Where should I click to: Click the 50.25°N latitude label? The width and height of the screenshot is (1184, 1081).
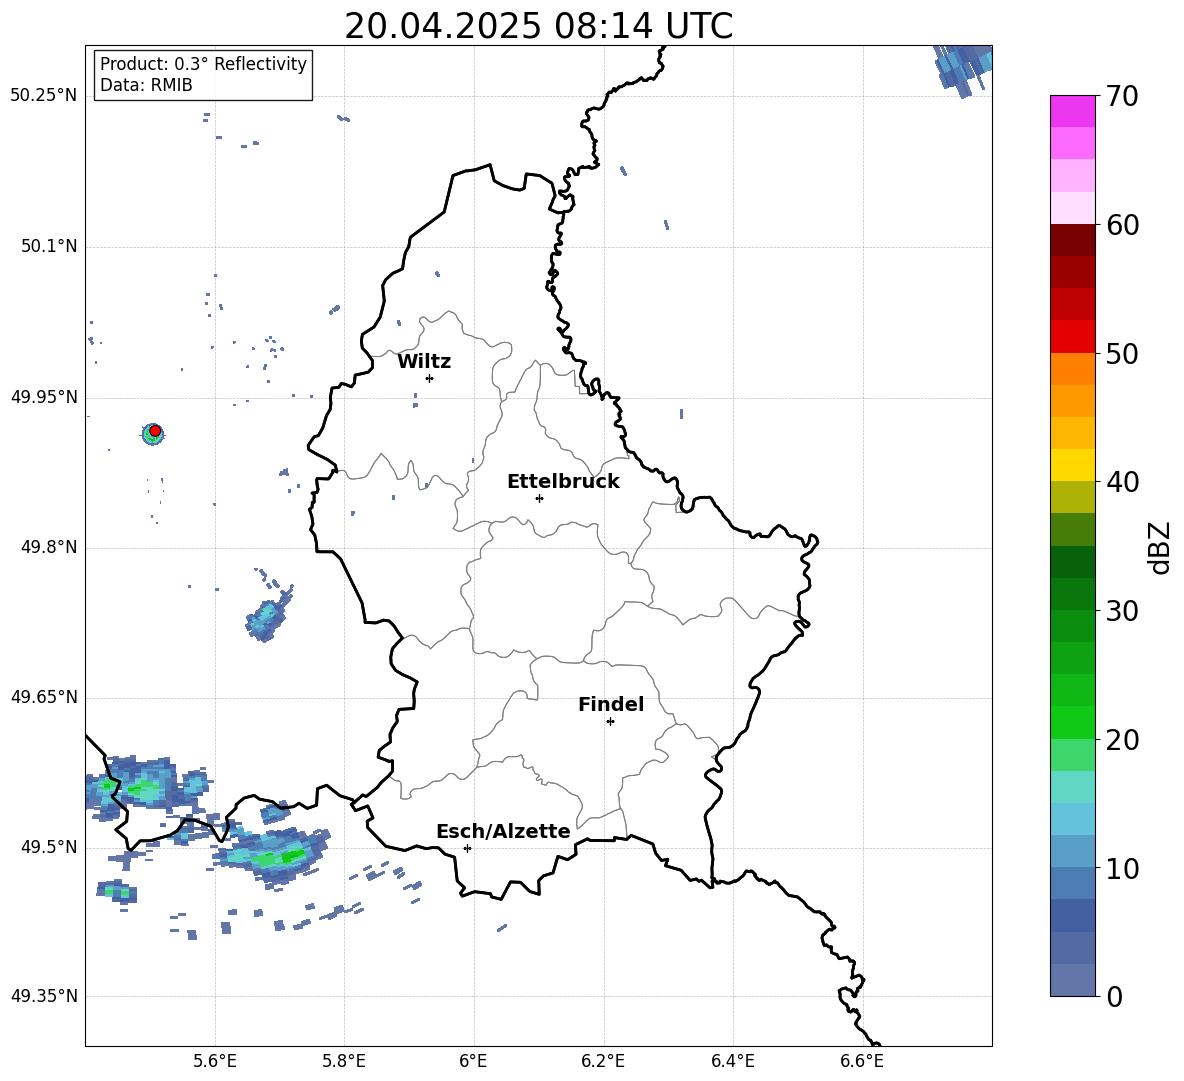44,96
